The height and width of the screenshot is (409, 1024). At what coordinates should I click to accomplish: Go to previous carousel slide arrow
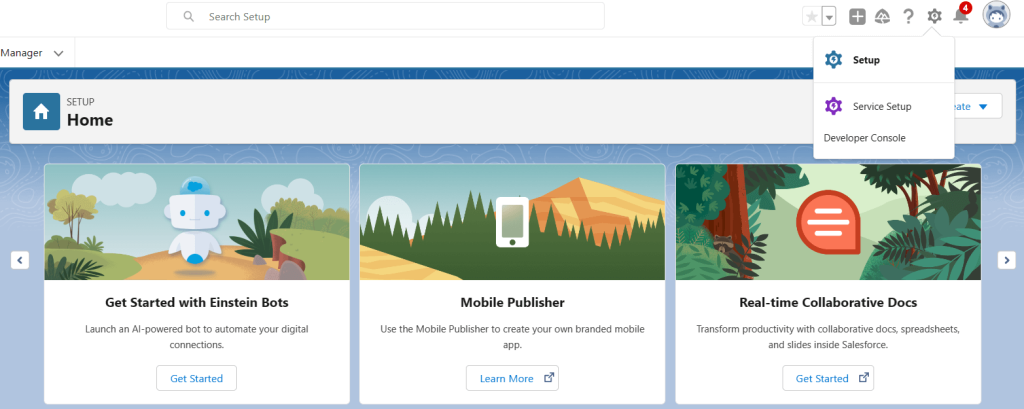pos(20,260)
